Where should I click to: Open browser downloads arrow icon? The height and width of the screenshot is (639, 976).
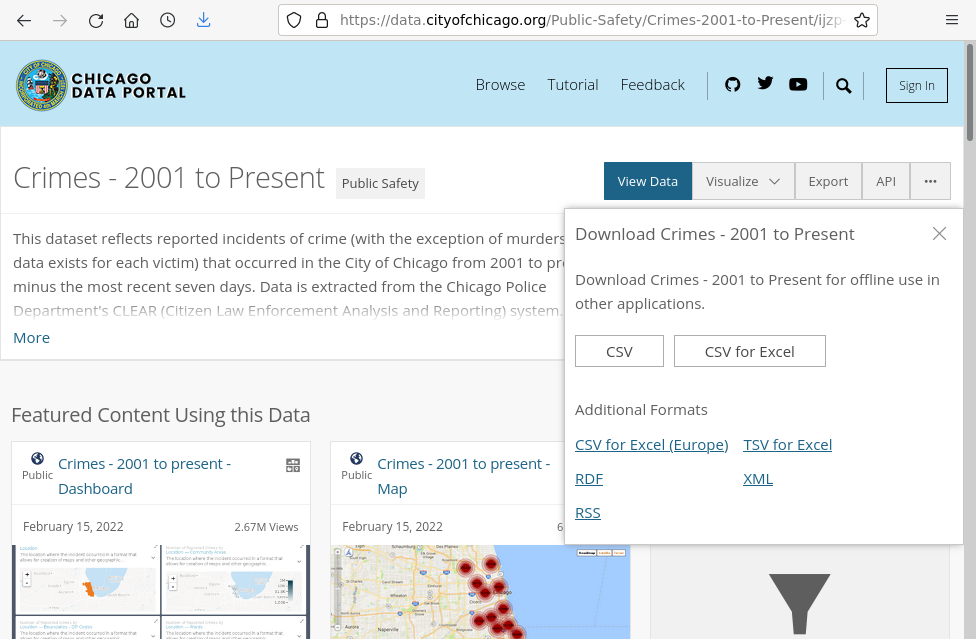(204, 20)
